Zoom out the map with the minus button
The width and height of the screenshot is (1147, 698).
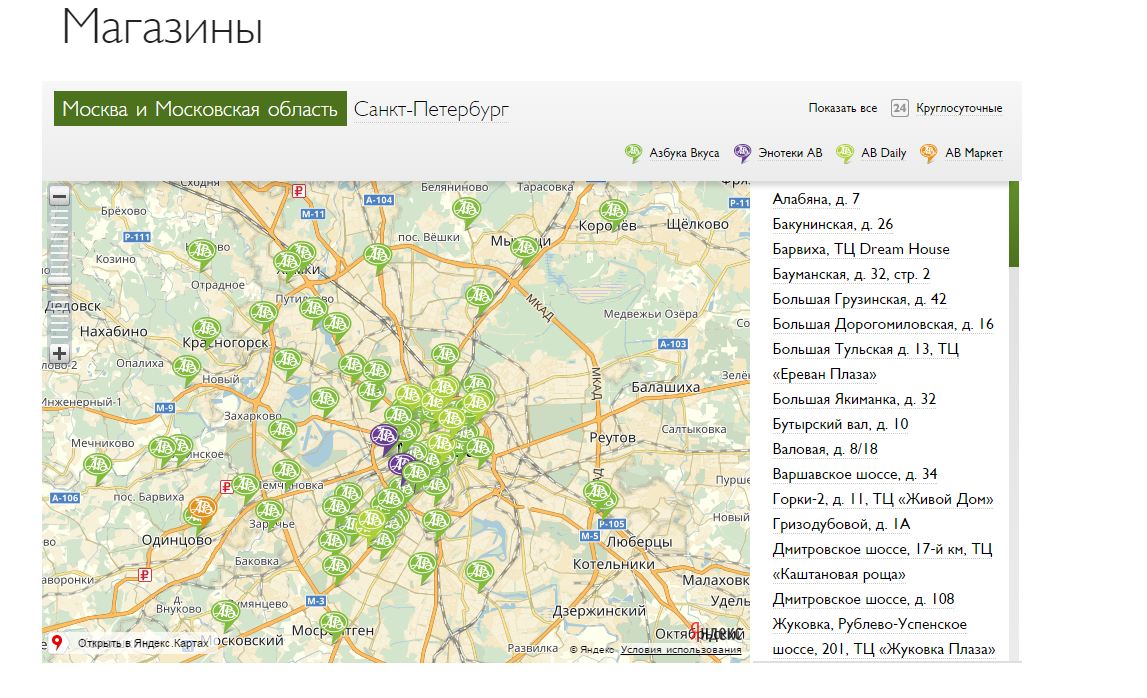pos(59,196)
